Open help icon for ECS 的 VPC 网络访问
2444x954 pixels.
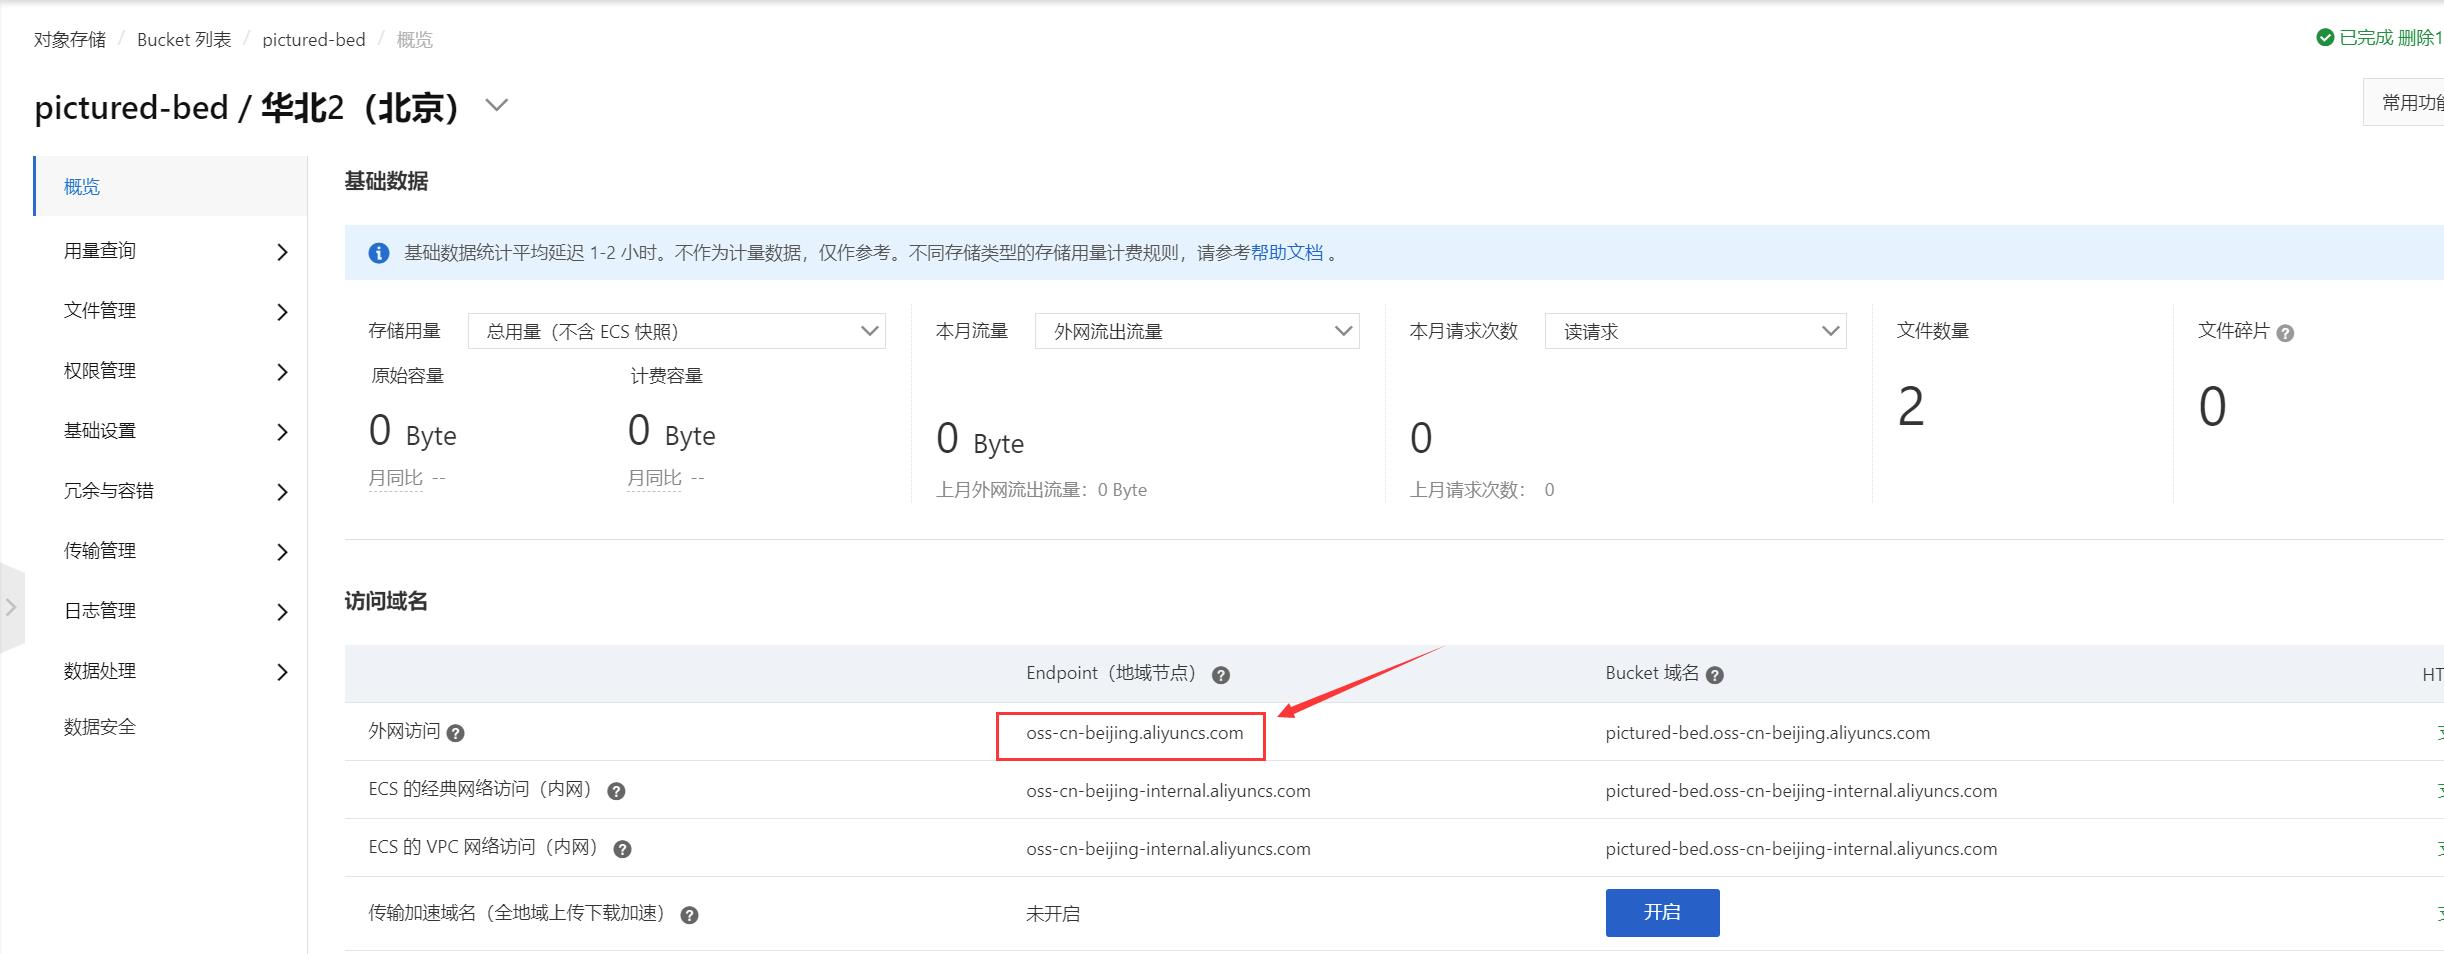pos(622,849)
